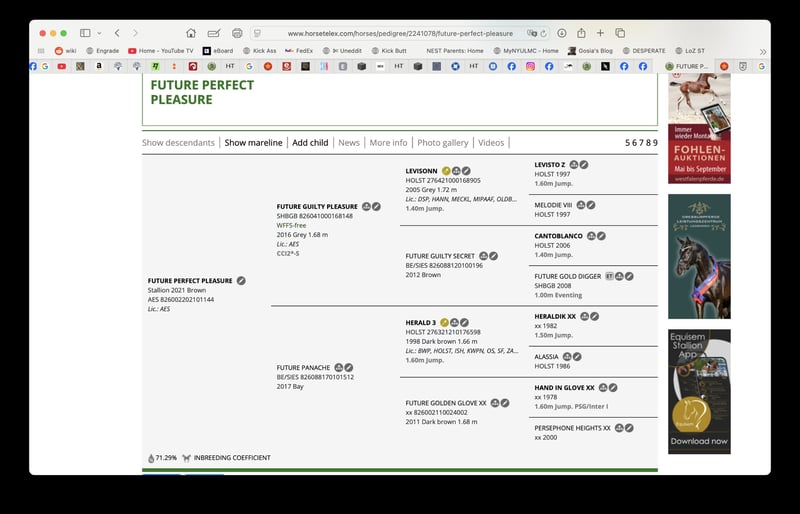
Task: Click the edit pencil icon beside Herald 3
Action: 465,323
